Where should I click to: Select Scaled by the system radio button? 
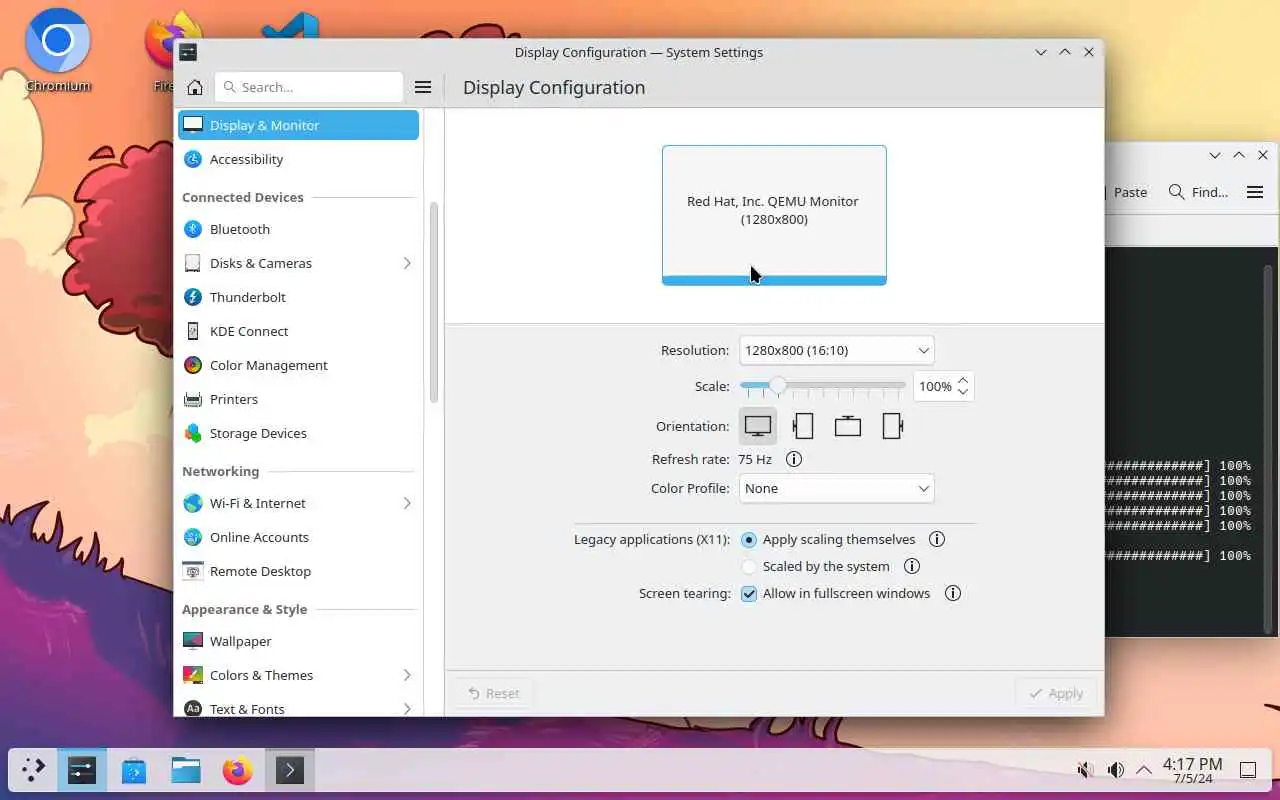749,566
